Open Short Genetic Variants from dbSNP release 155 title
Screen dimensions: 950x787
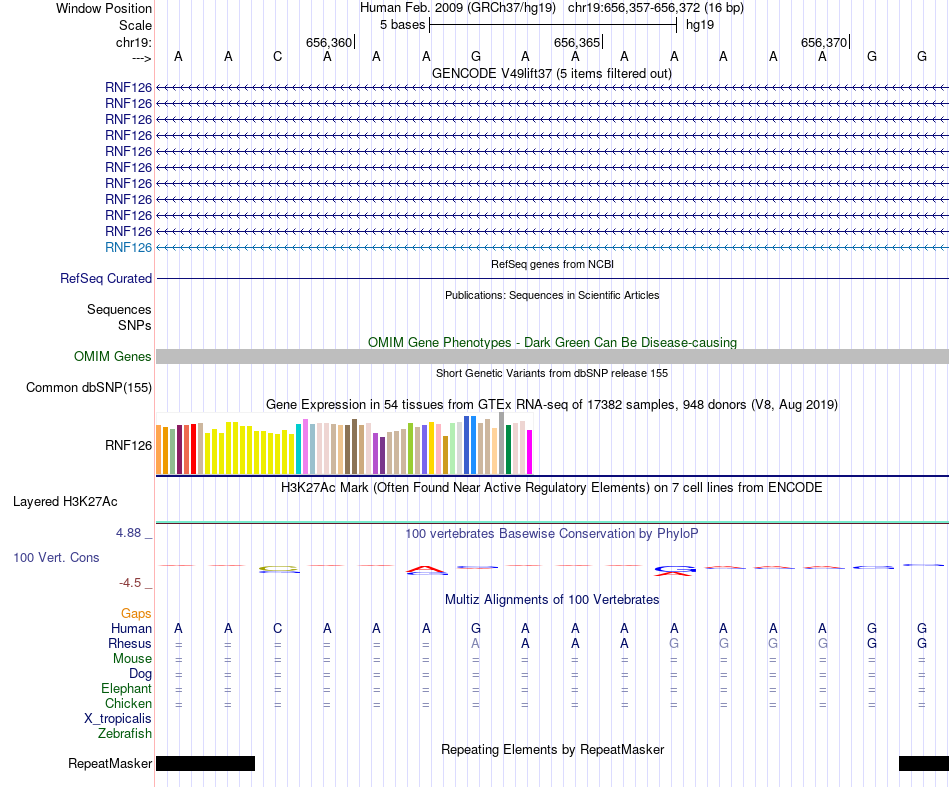coord(552,373)
